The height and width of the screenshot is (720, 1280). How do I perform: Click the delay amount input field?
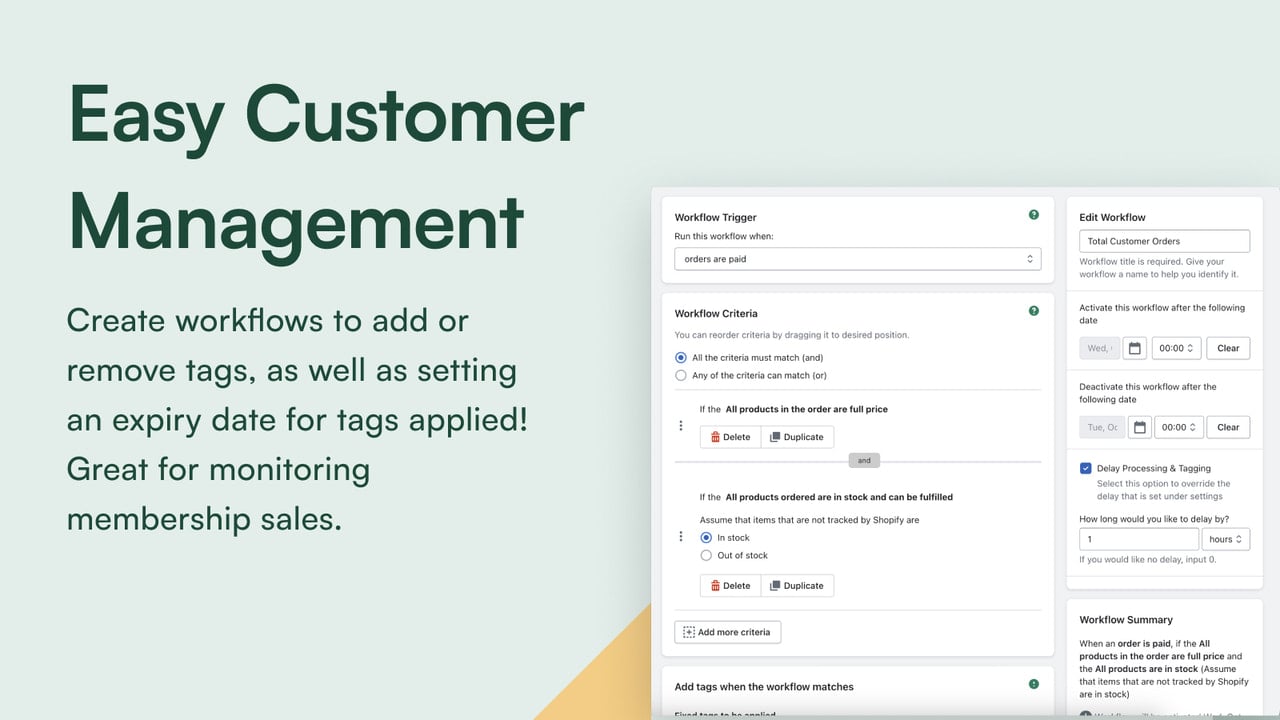1139,539
